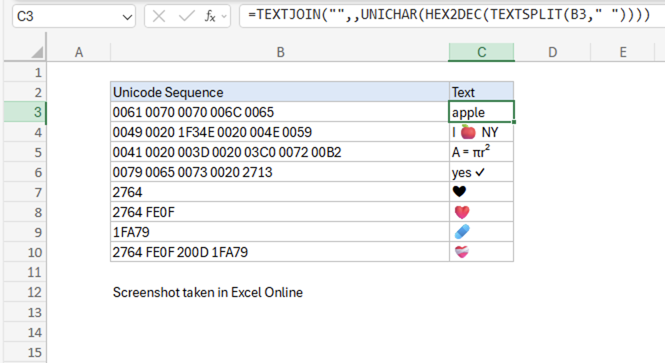Click the Name Box showing C3
665x363 pixels.
click(x=74, y=17)
